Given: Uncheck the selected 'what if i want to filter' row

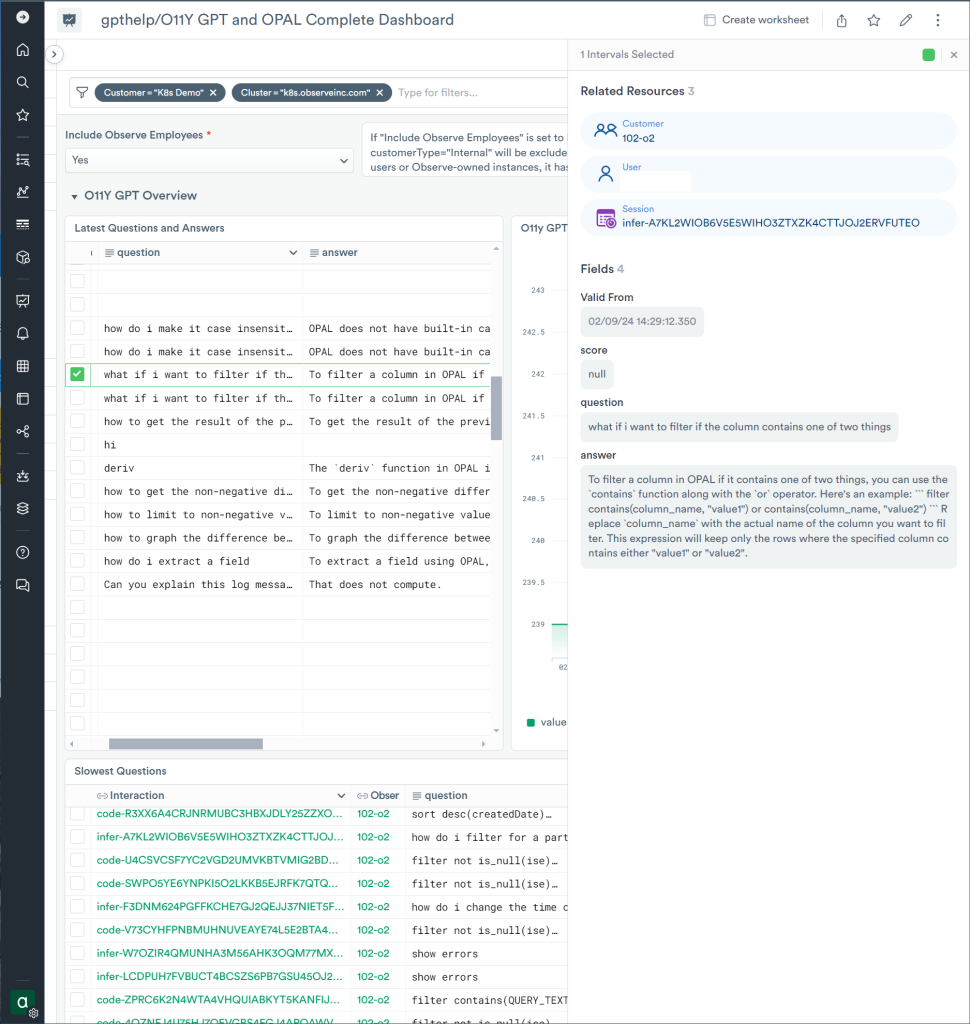Looking at the screenshot, I should pyautogui.click(x=77, y=374).
